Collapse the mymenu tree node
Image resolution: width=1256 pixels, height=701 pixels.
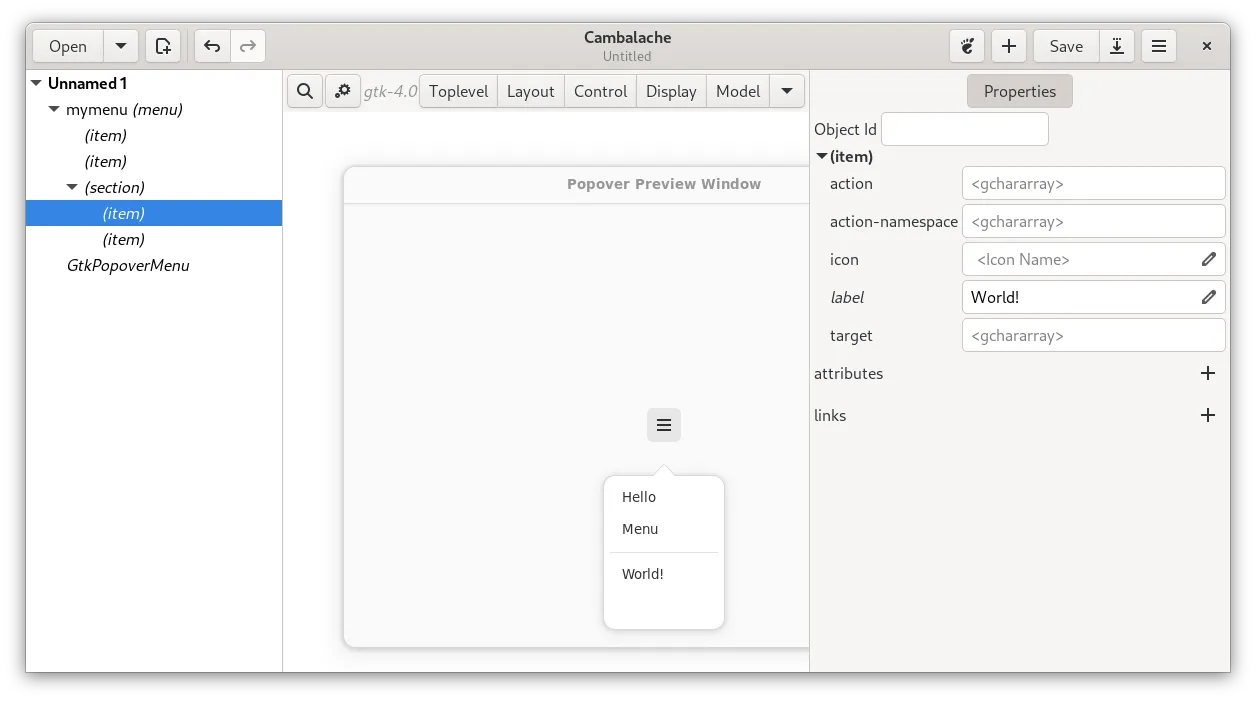coord(55,110)
